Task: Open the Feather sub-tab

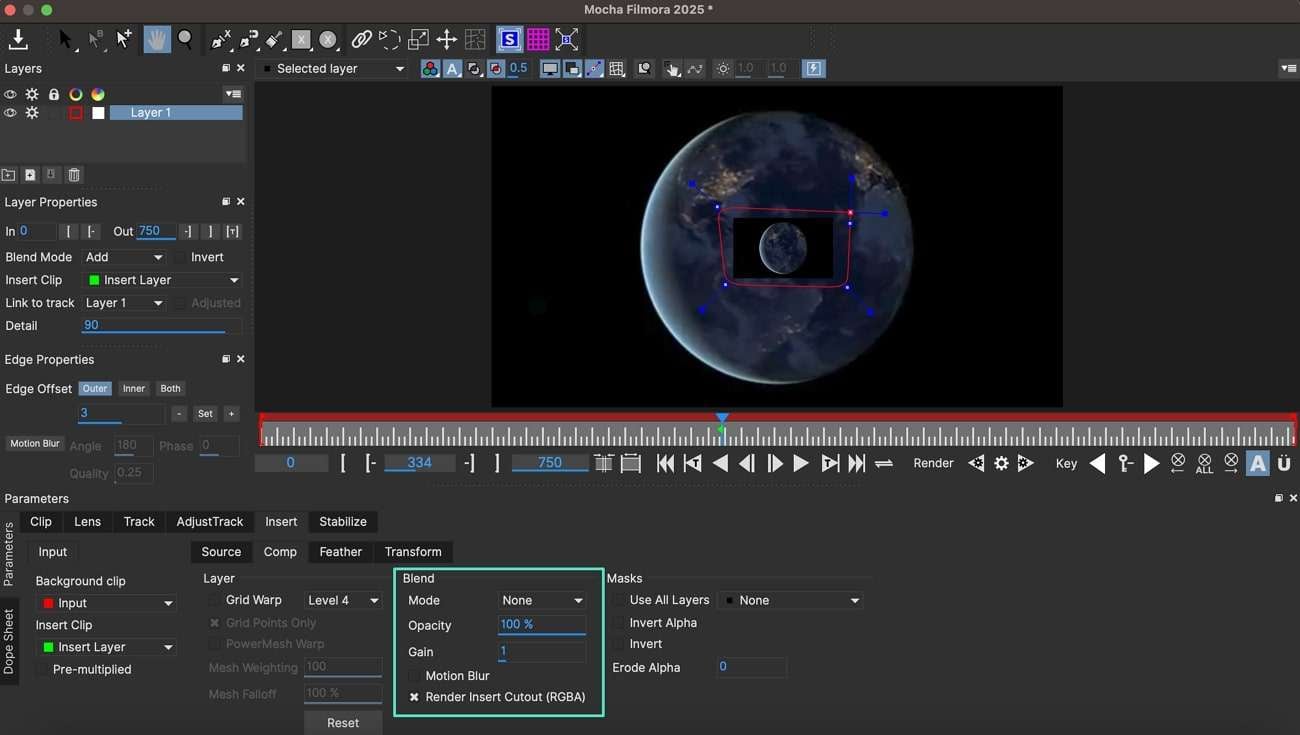Action: click(x=340, y=552)
